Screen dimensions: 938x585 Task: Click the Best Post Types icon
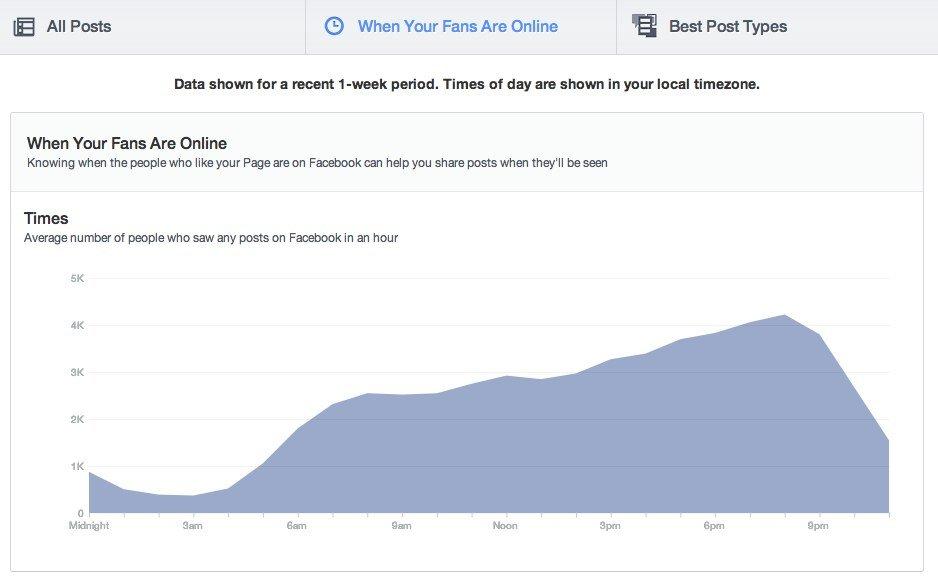pyautogui.click(x=645, y=26)
